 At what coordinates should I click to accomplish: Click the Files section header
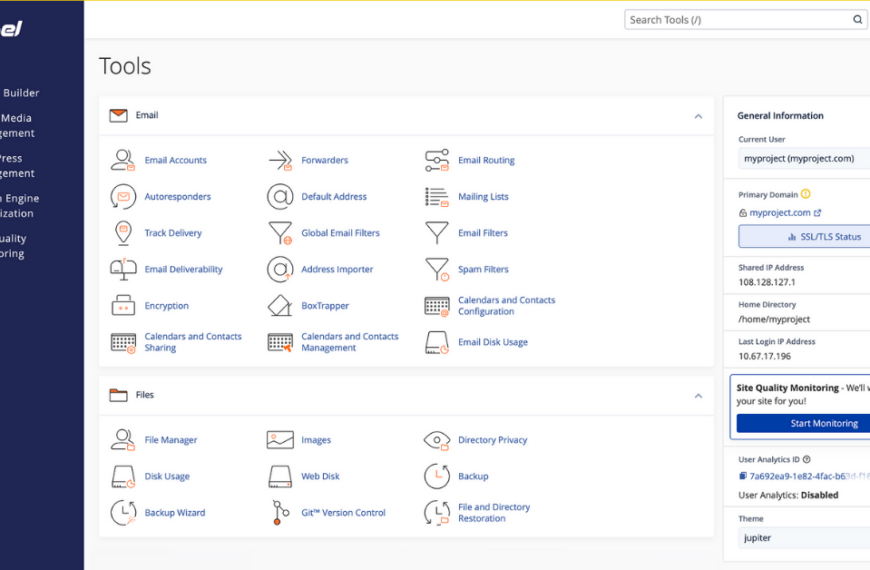pyautogui.click(x=406, y=395)
